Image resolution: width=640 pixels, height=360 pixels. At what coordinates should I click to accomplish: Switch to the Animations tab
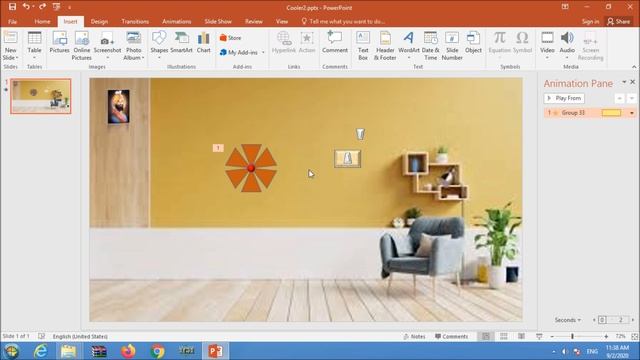177,21
